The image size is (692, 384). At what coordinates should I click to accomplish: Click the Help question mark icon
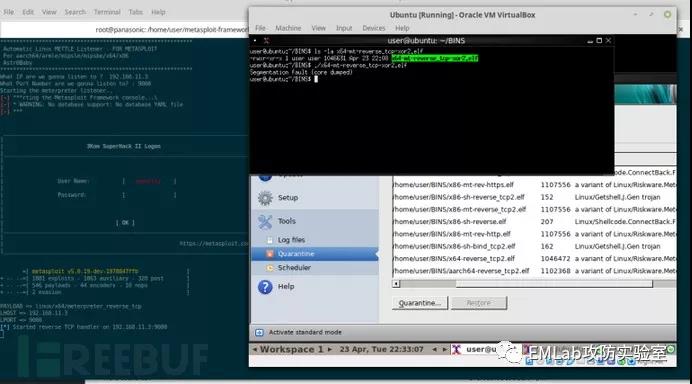pos(265,287)
